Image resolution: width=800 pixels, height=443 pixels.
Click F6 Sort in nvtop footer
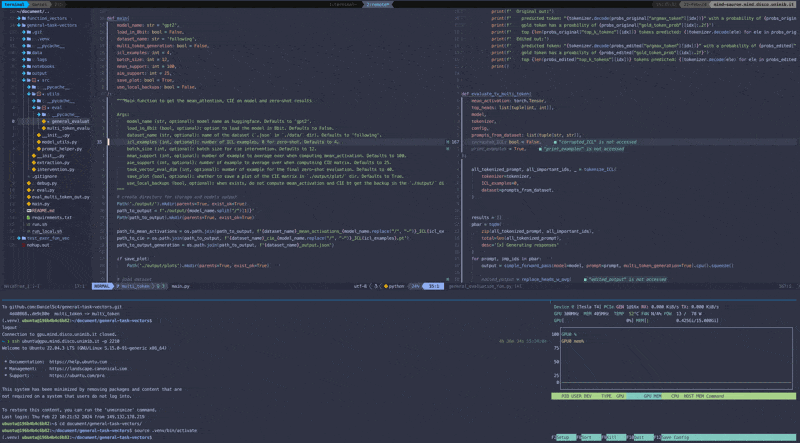(x=589, y=437)
